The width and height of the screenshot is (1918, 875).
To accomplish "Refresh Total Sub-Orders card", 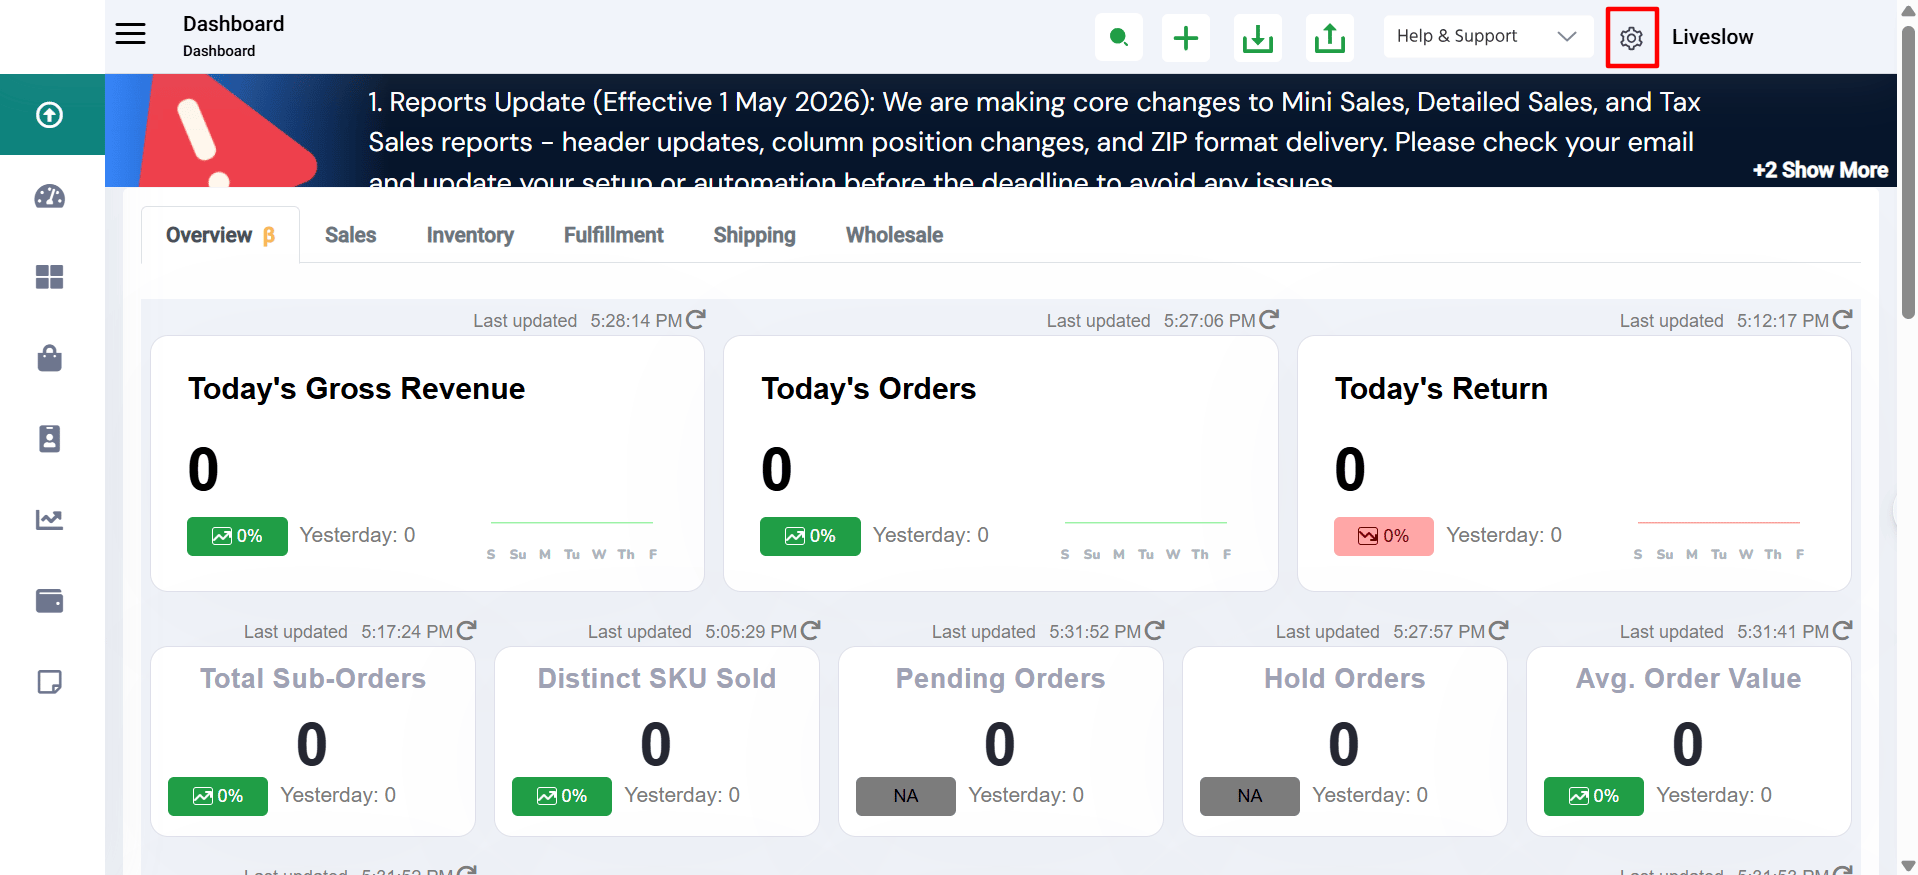I will [x=467, y=630].
